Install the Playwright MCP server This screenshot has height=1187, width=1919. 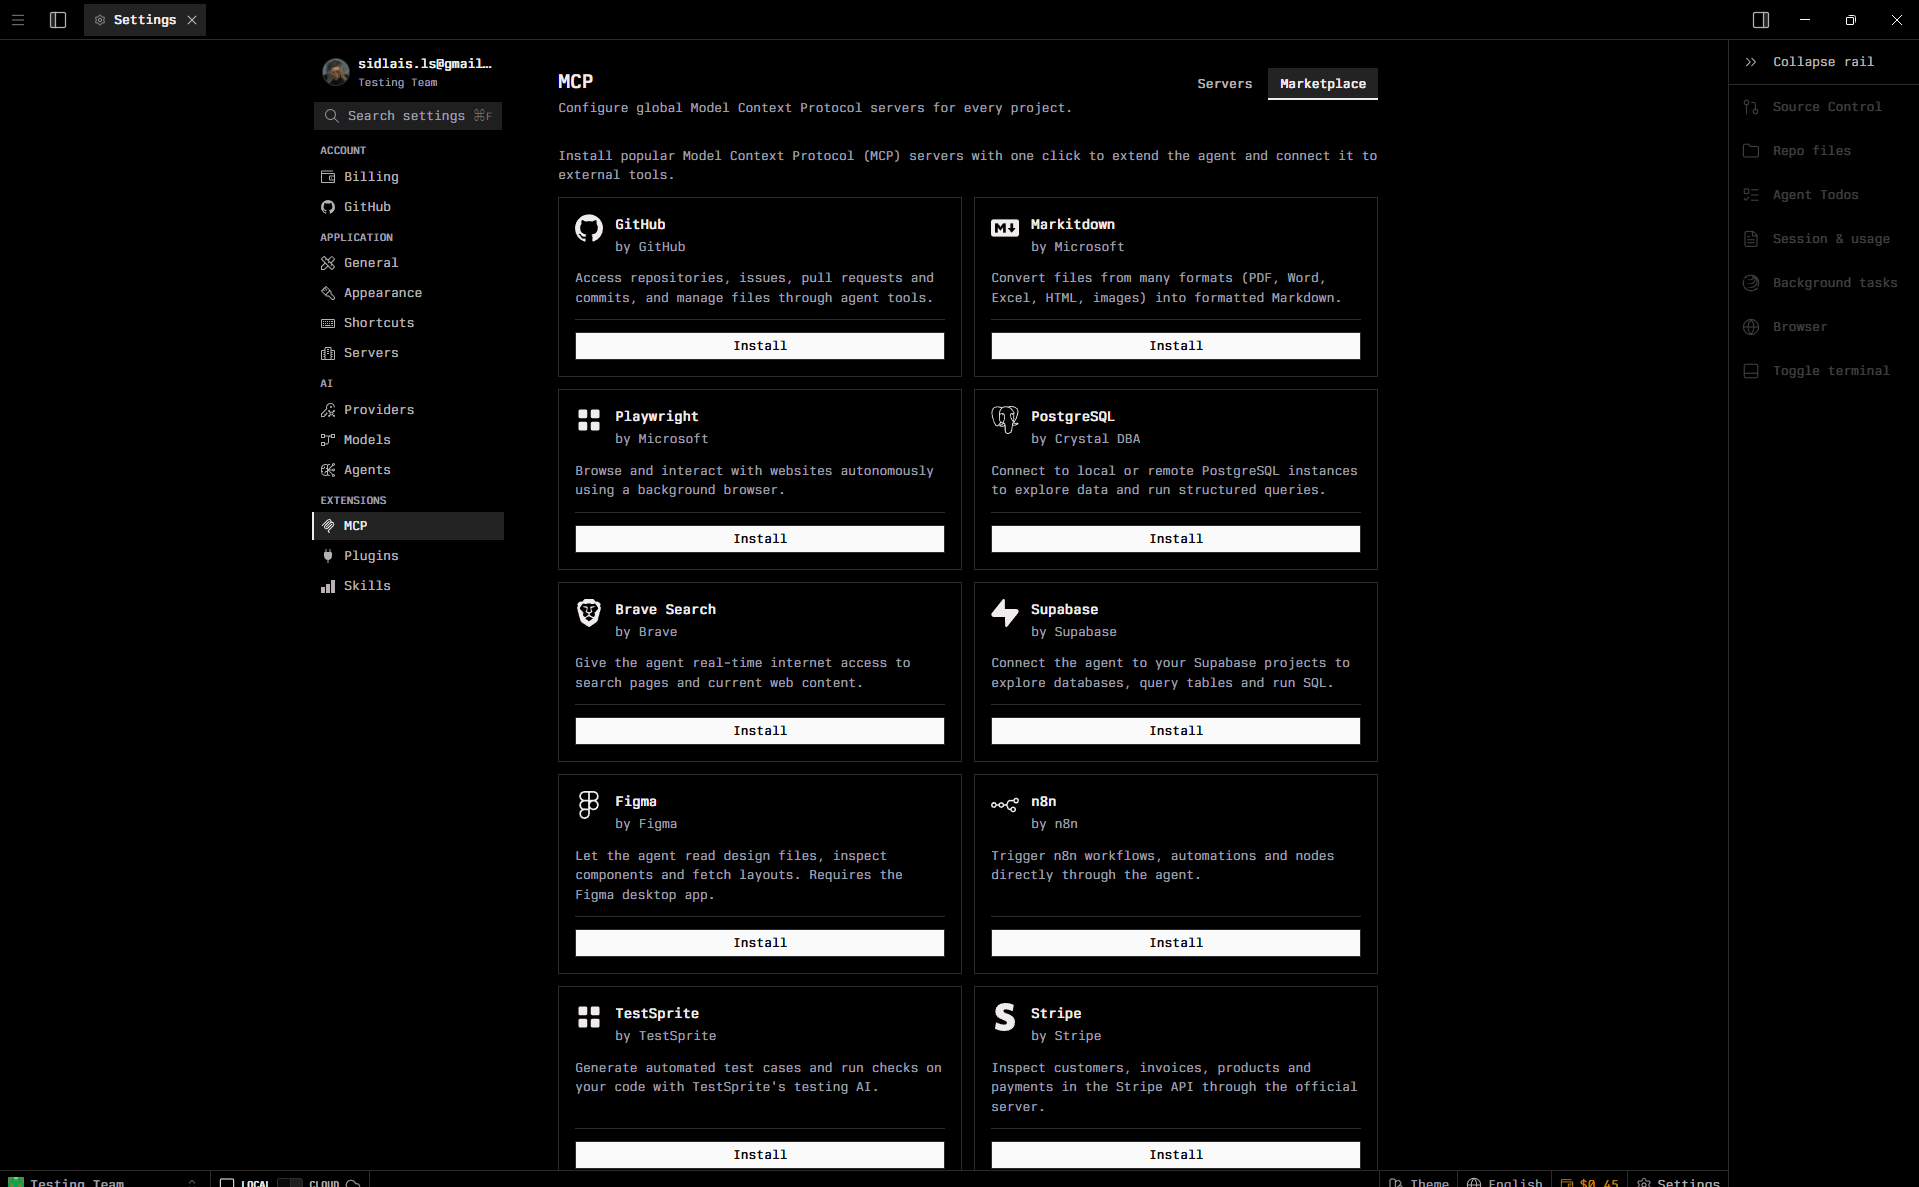(760, 539)
